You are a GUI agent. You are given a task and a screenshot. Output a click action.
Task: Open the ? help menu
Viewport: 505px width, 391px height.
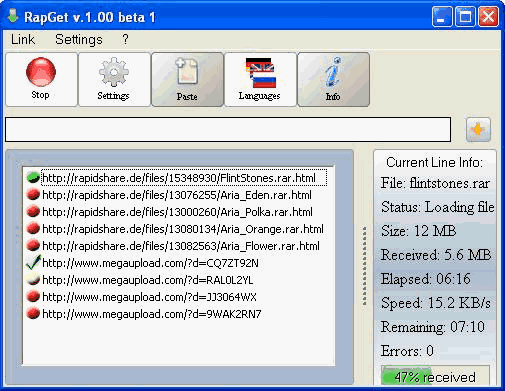coord(125,39)
